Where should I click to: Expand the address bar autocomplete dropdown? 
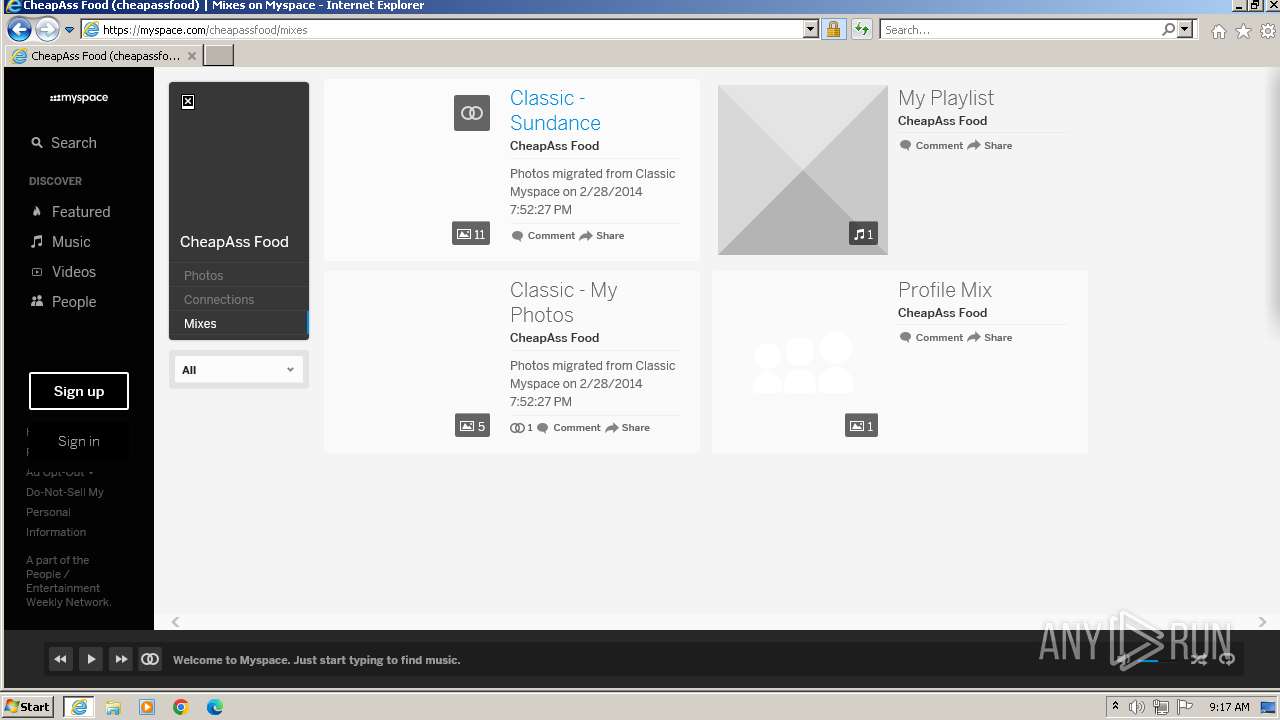tap(811, 30)
